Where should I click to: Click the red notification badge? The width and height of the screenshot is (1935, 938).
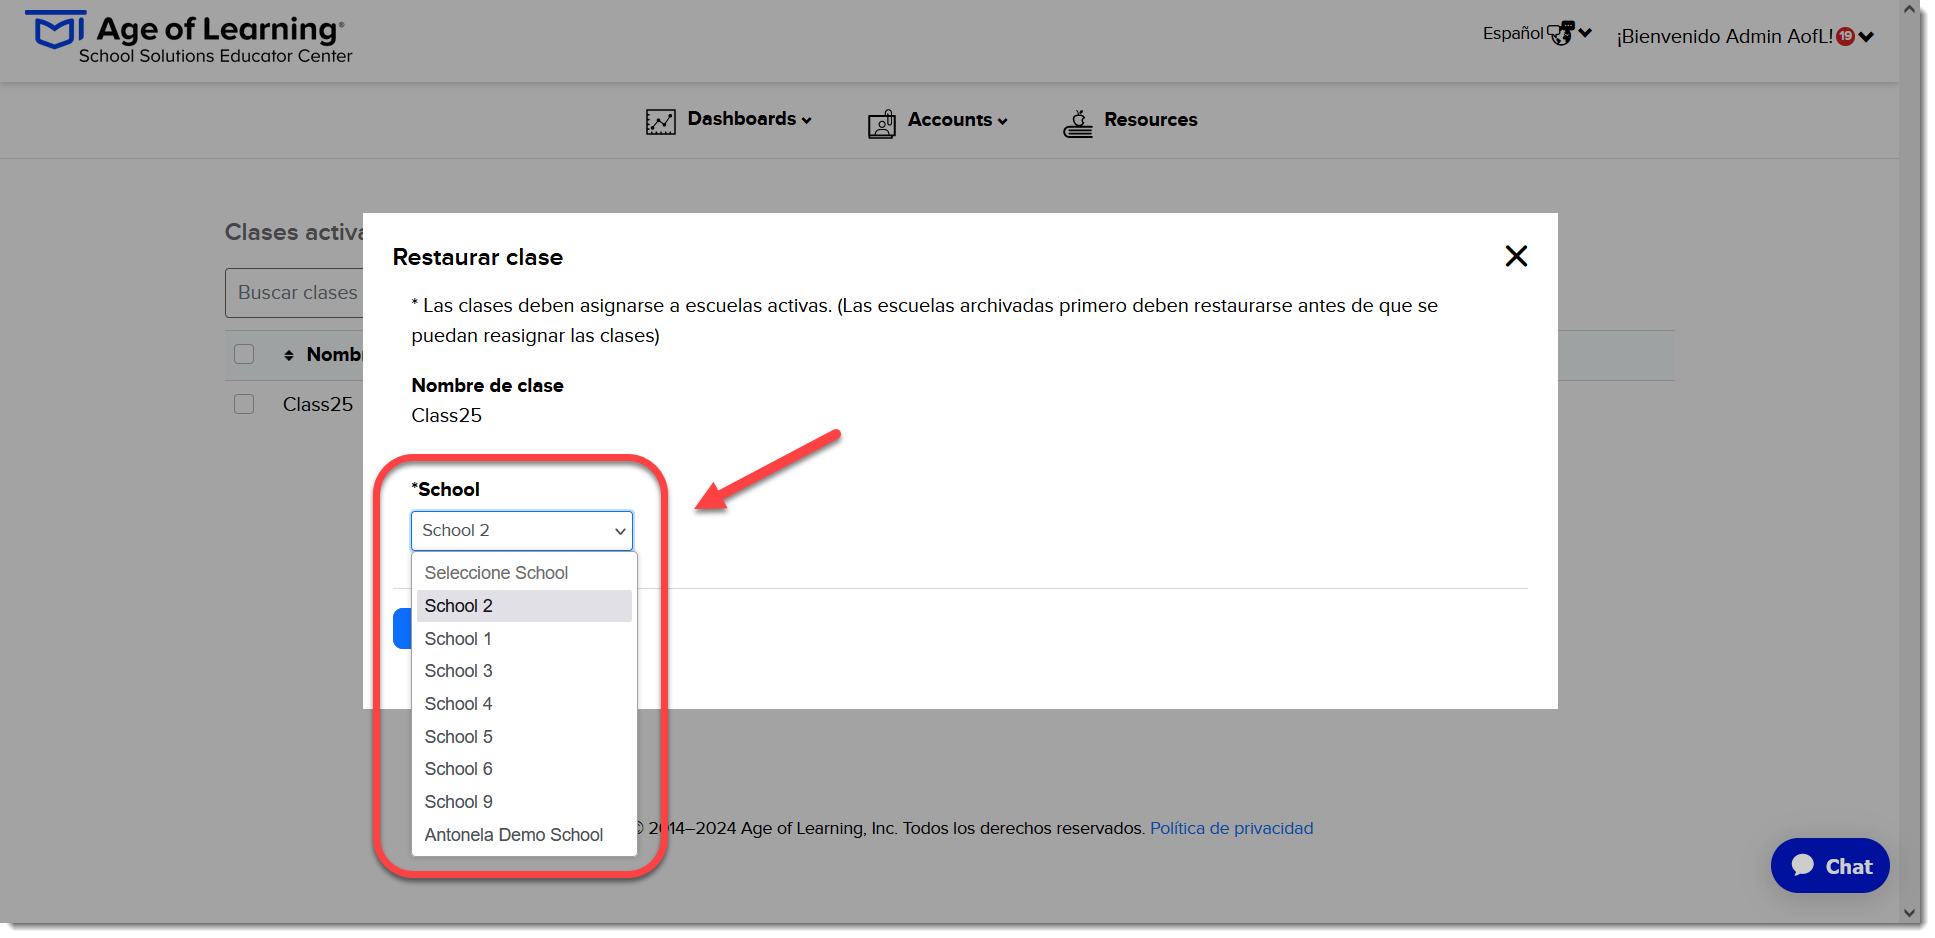[x=1845, y=36]
